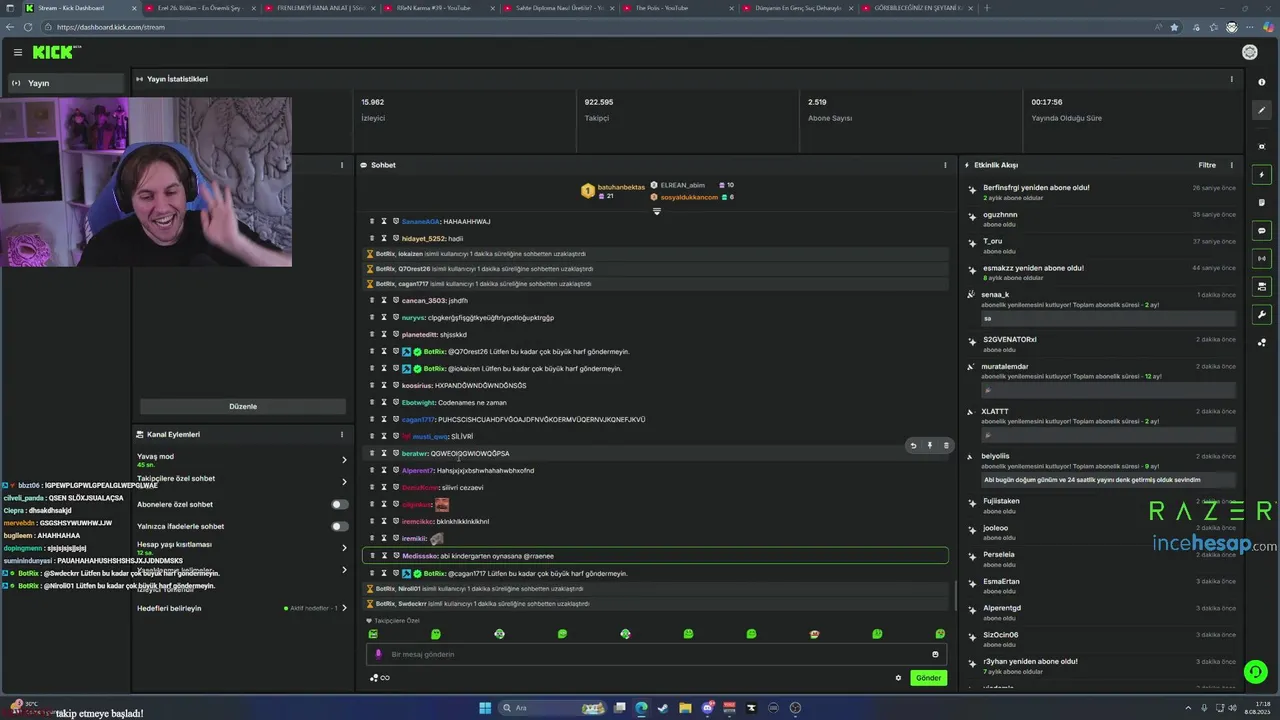1280x720 pixels.
Task: Open the Kanal Eylemleri three-dot menu
Action: 341,434
